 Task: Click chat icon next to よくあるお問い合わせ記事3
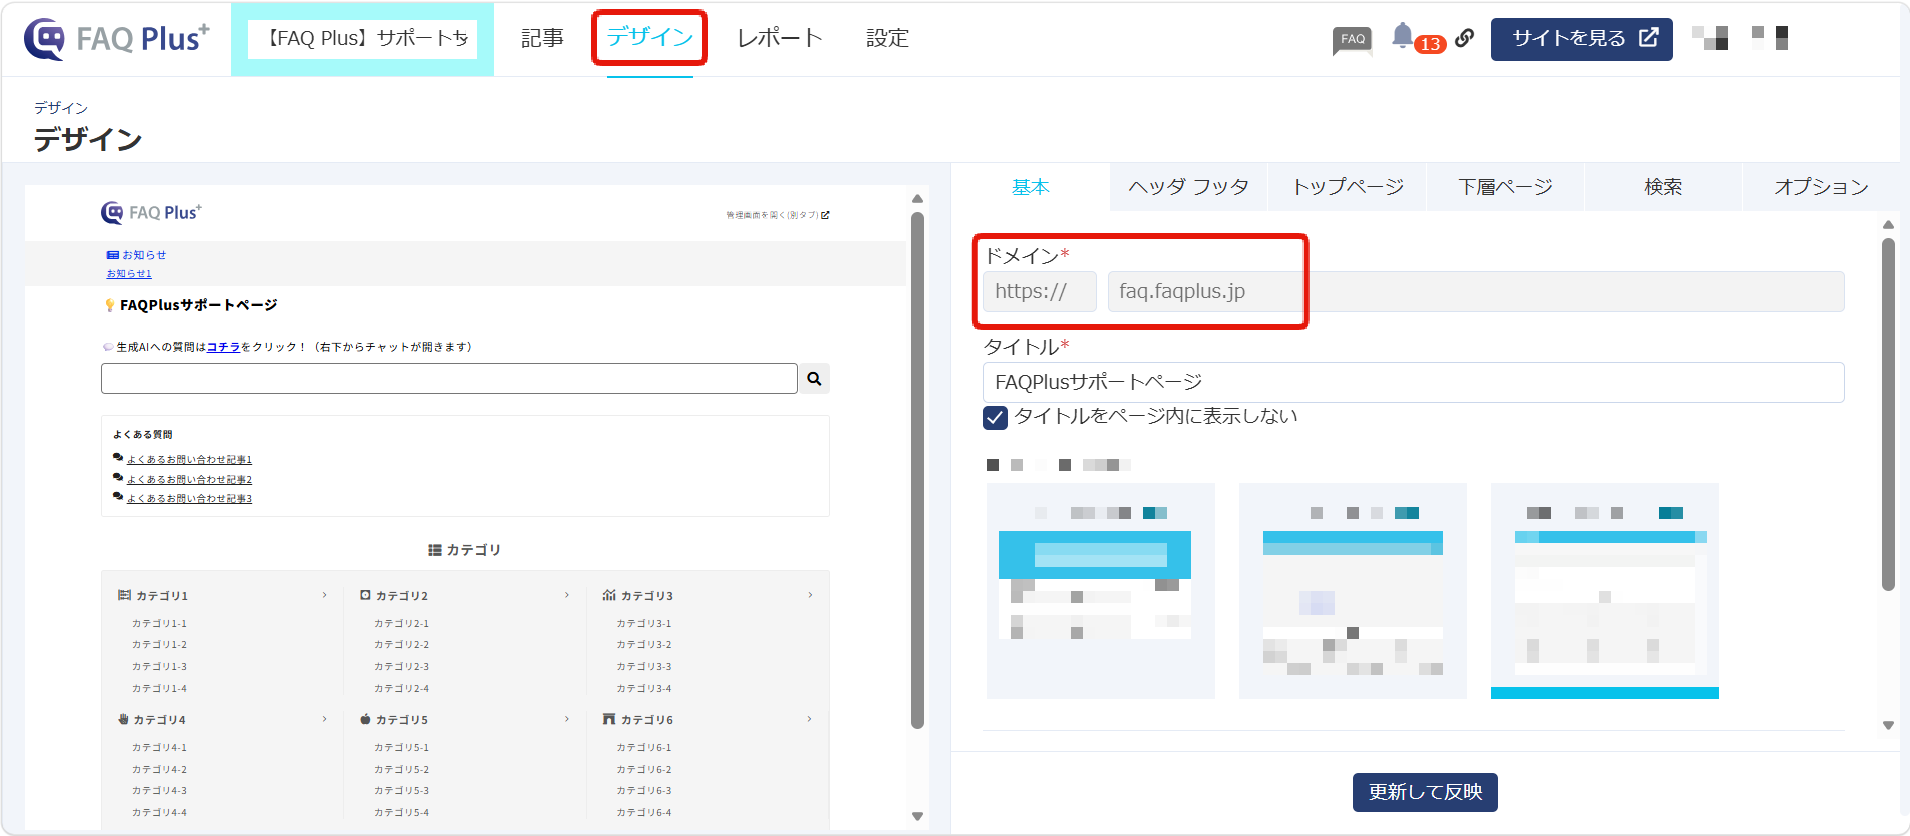118,497
